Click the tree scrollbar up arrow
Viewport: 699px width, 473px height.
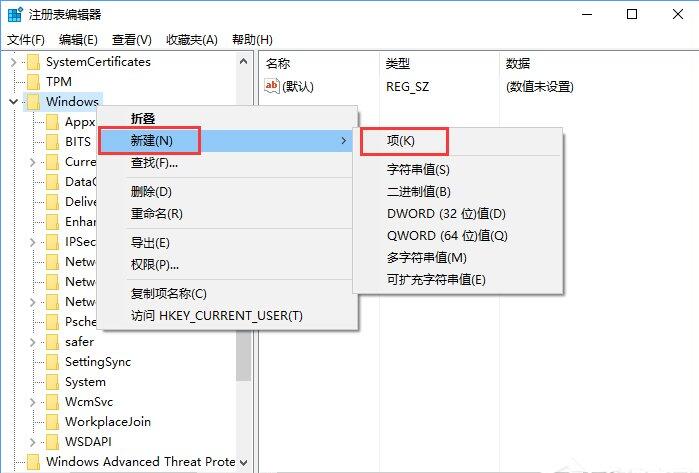coord(243,62)
